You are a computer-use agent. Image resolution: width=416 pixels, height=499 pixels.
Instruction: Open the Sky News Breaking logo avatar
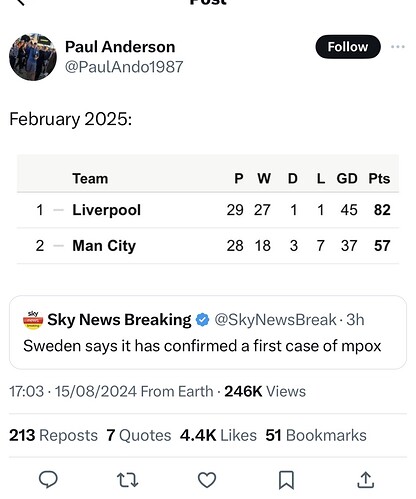pyautogui.click(x=33, y=320)
